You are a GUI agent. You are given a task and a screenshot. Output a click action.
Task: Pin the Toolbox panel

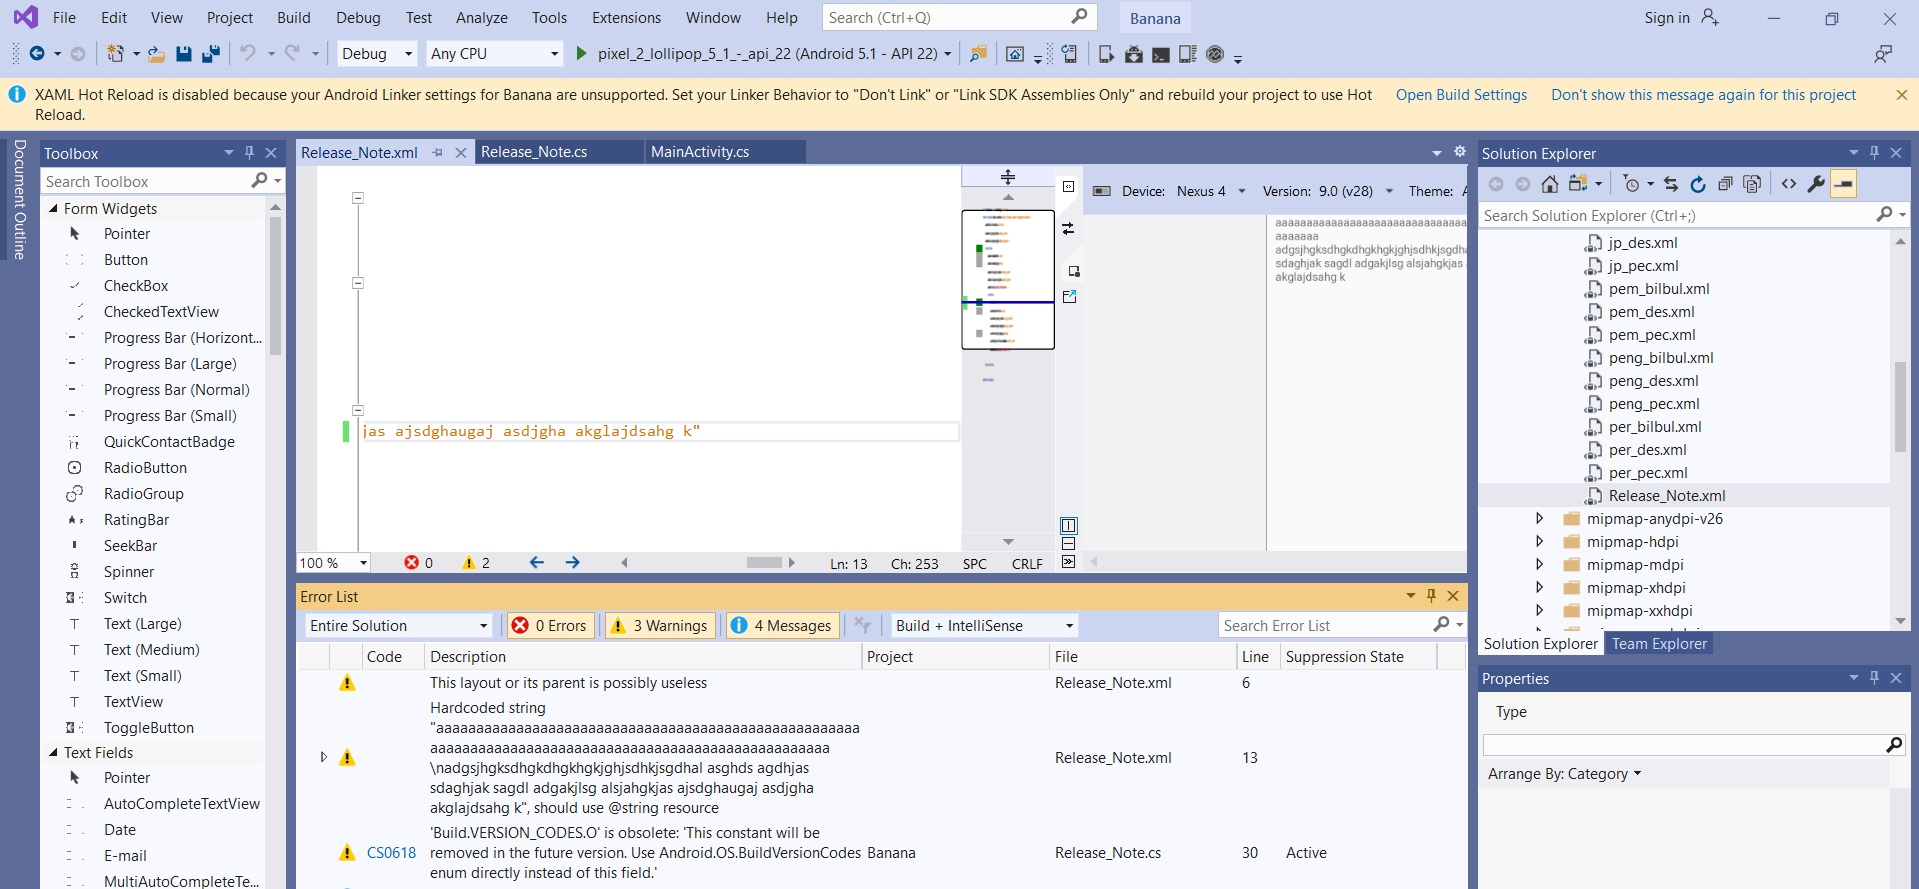point(250,153)
